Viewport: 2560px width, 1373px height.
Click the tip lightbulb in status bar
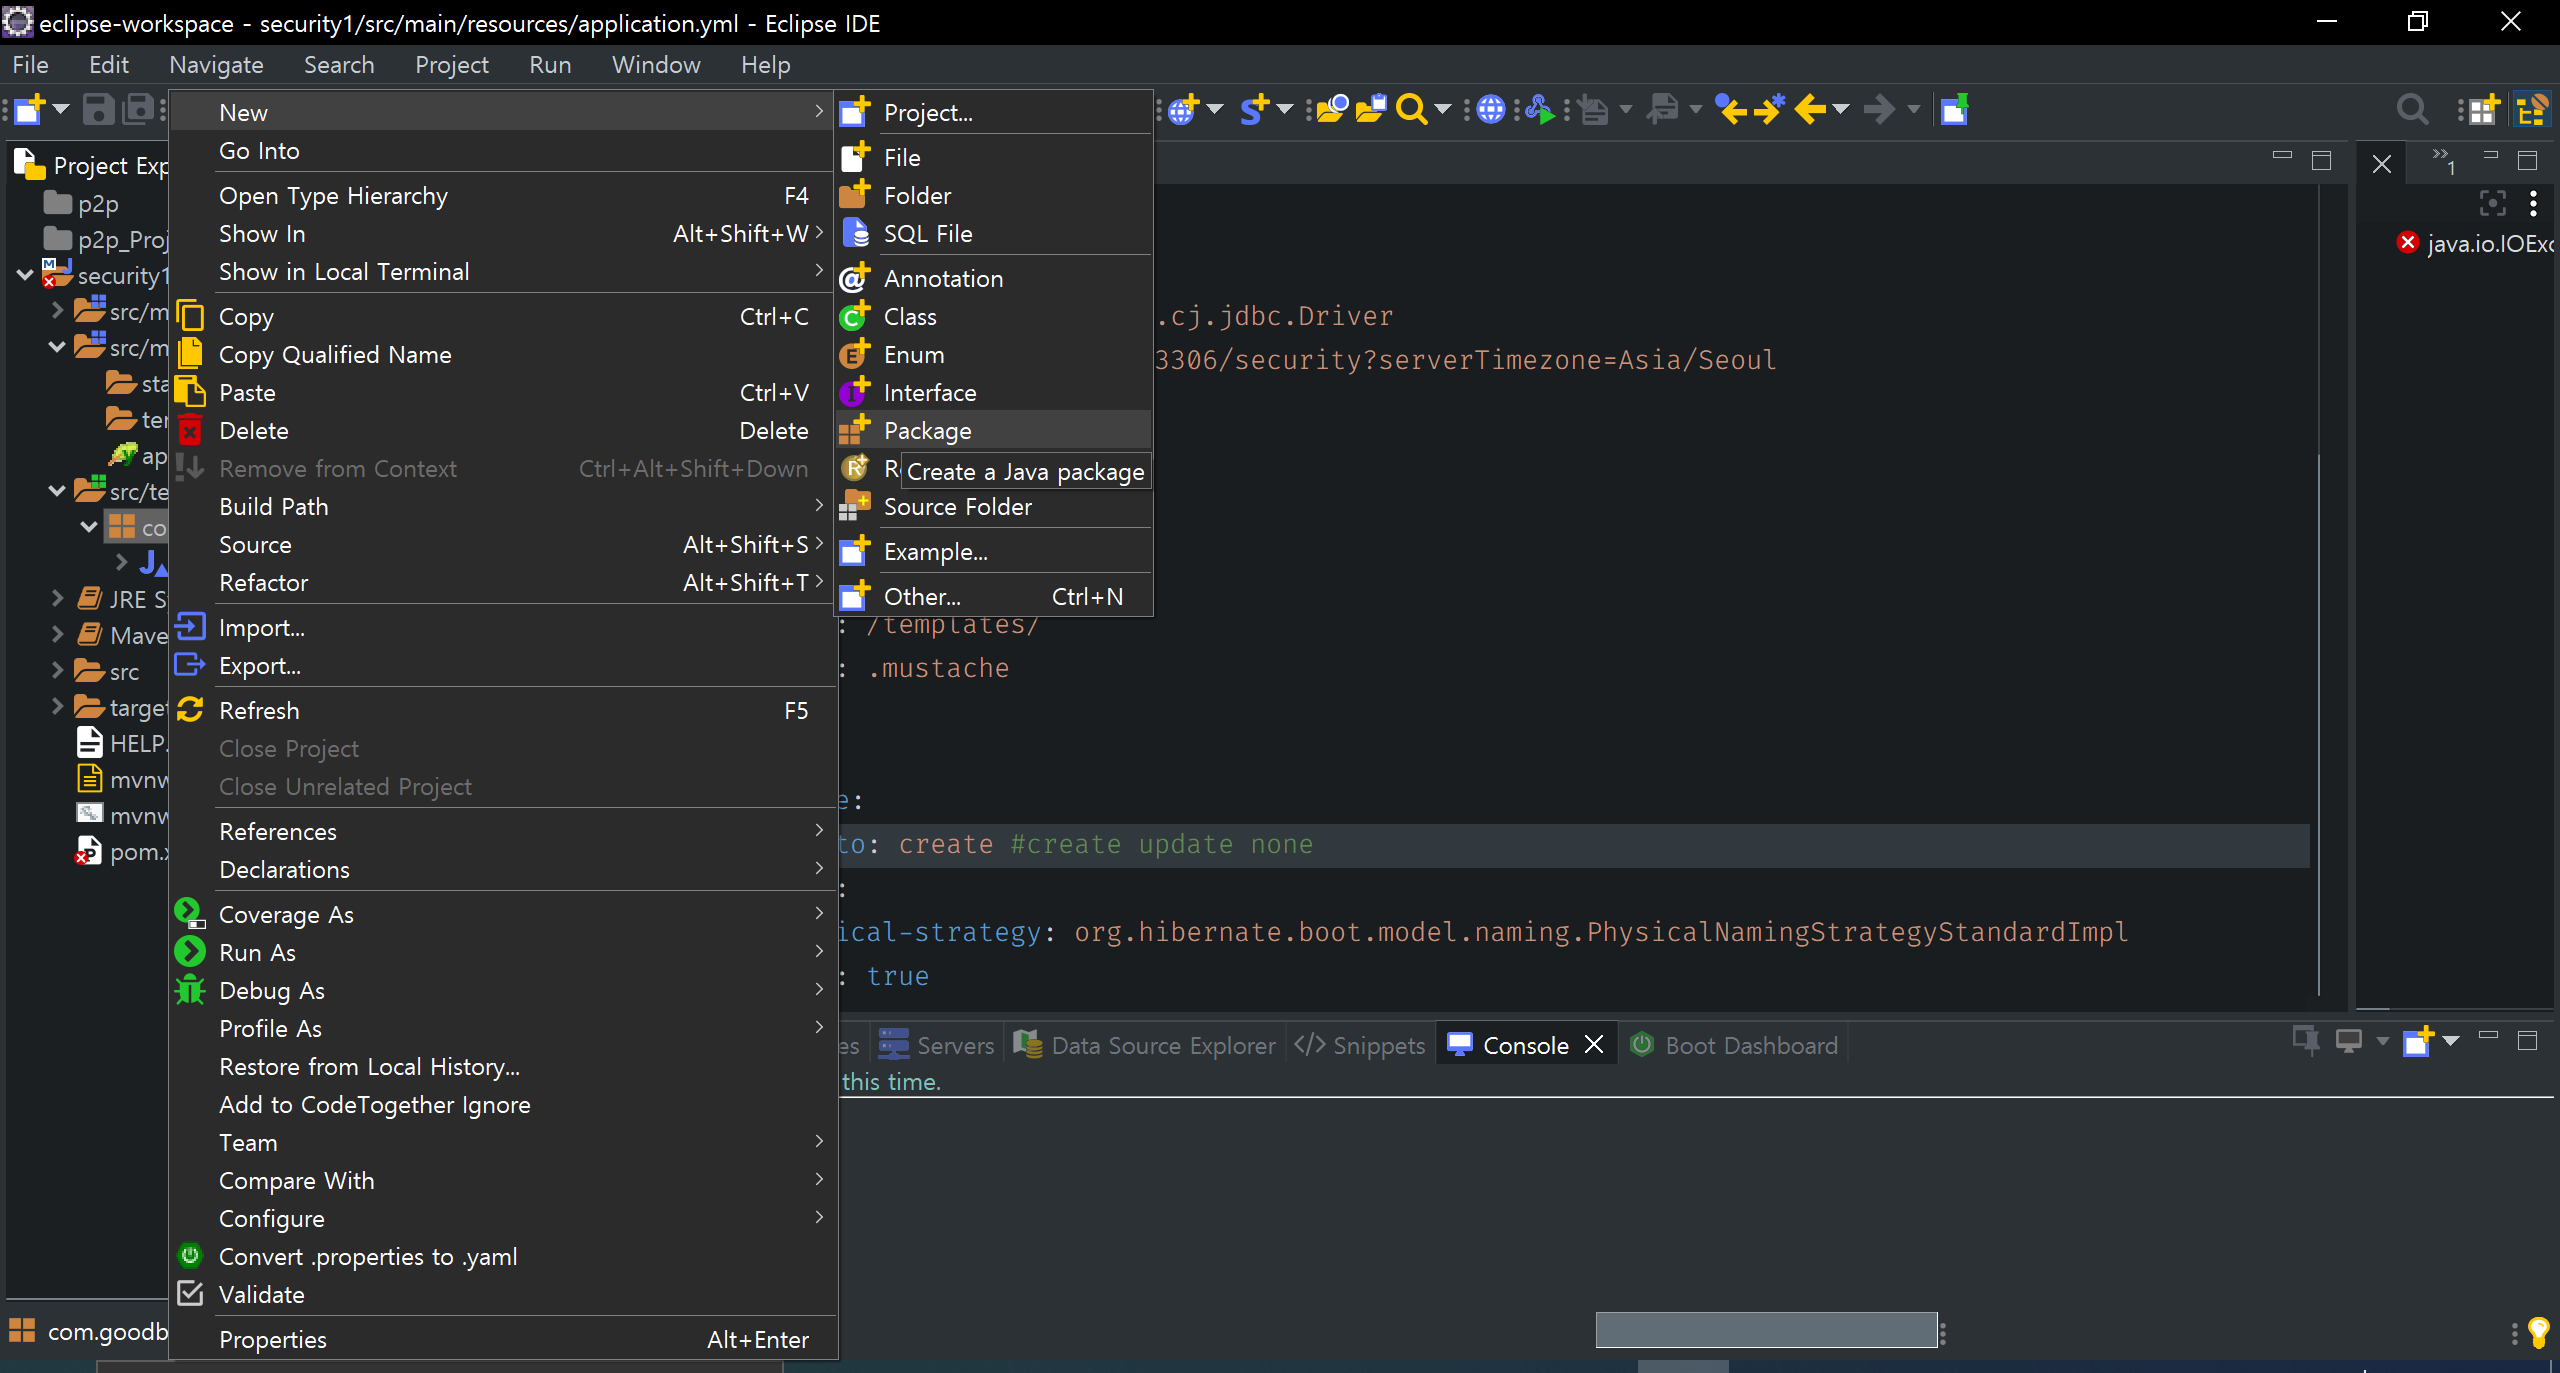2538,1331
